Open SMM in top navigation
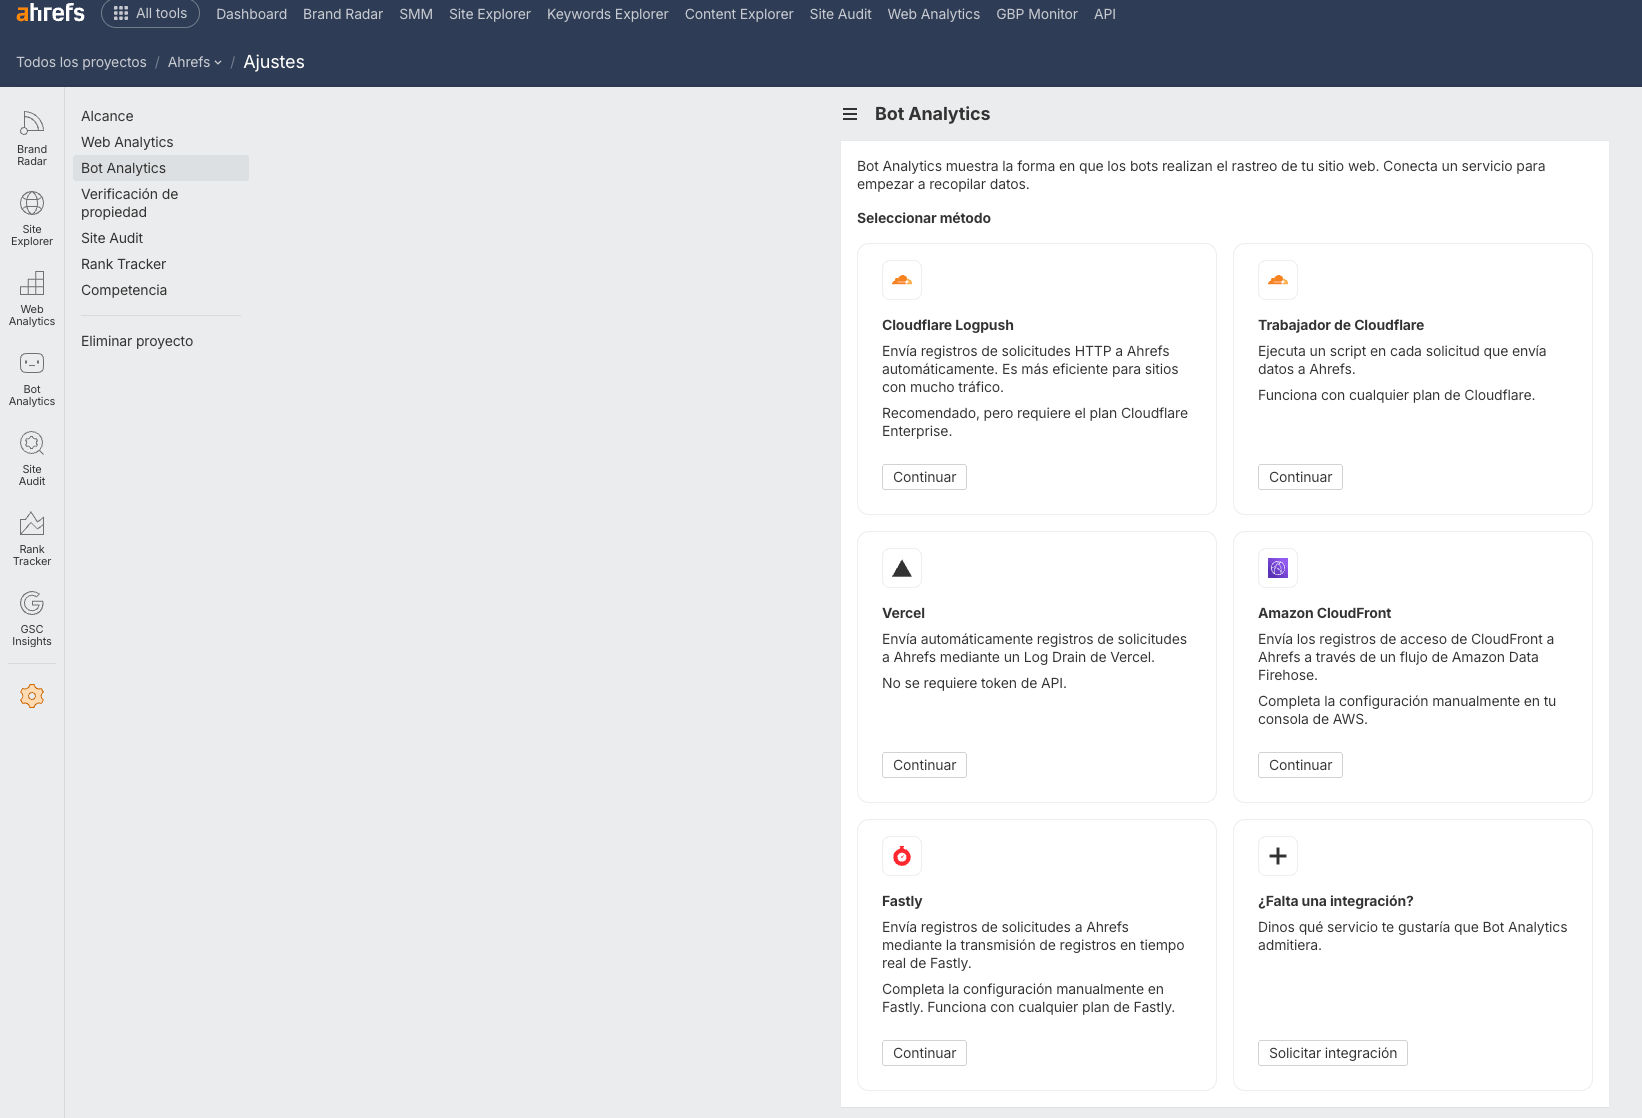Viewport: 1642px width, 1118px height. click(x=416, y=14)
